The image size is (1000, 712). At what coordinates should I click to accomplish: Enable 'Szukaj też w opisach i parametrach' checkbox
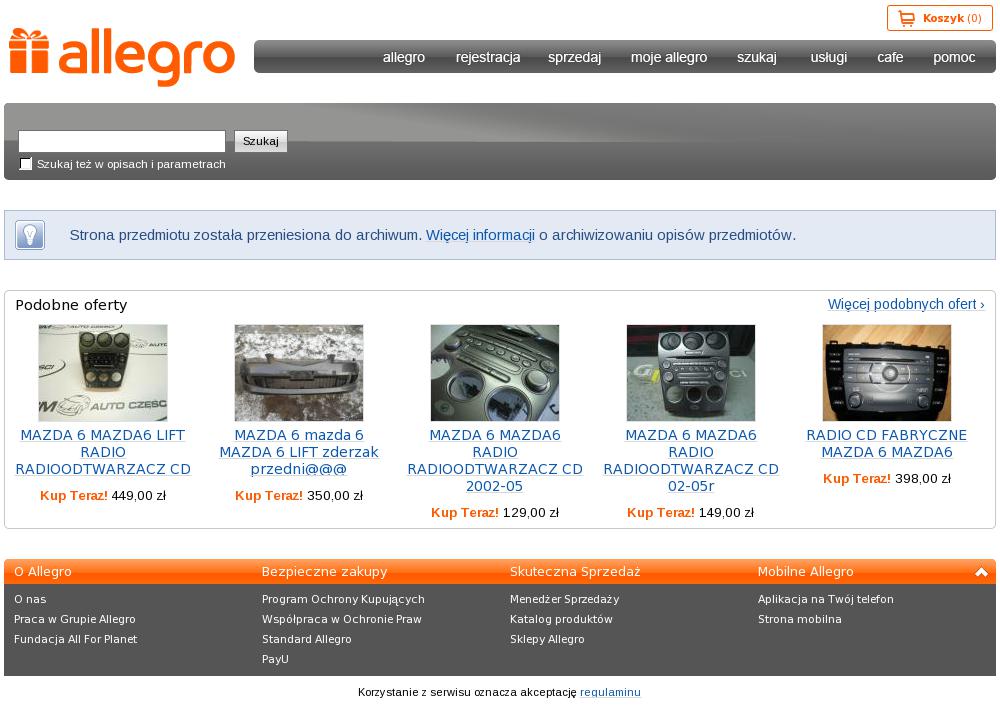point(26,164)
